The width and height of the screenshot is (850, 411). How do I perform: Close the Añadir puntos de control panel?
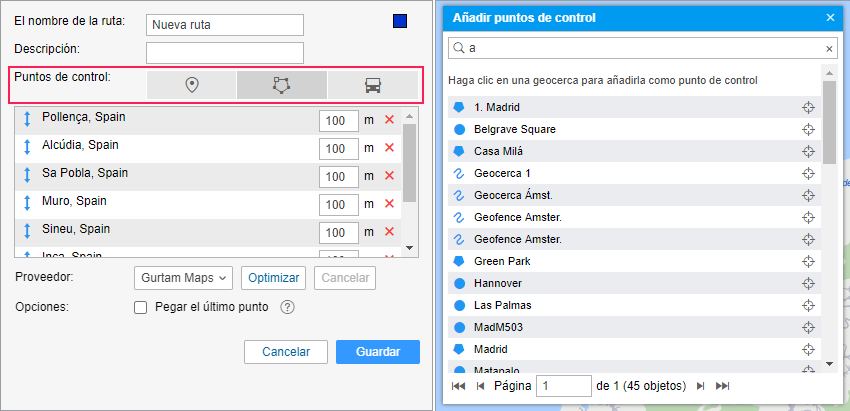830,17
